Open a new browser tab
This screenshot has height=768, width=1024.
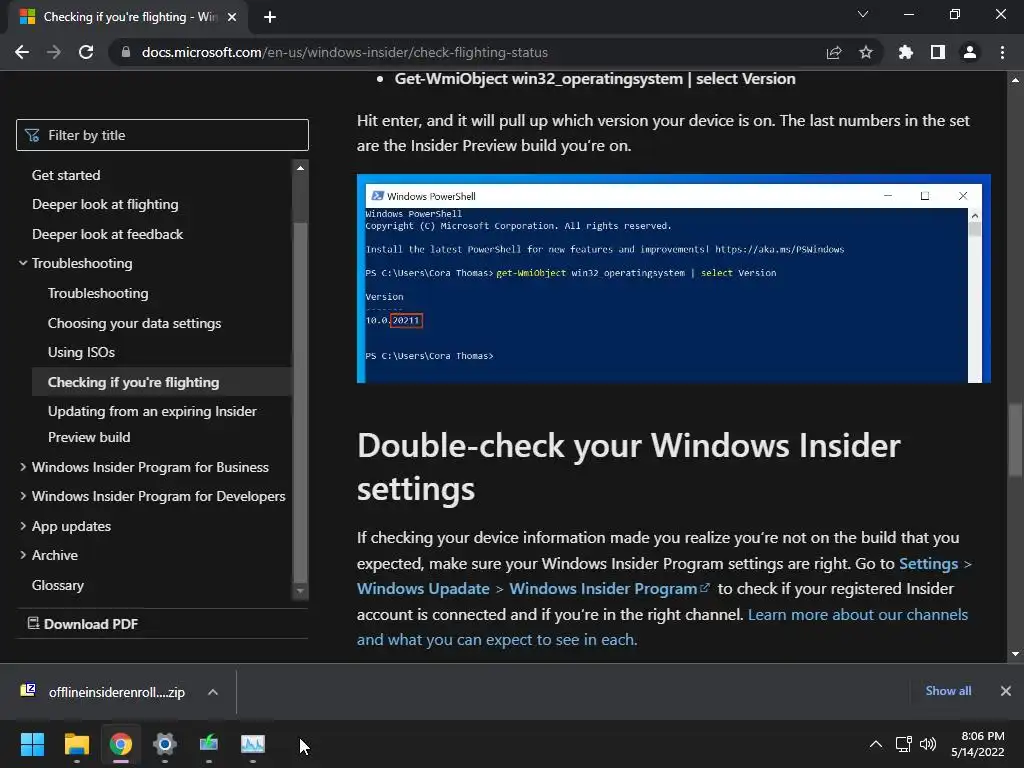point(270,17)
